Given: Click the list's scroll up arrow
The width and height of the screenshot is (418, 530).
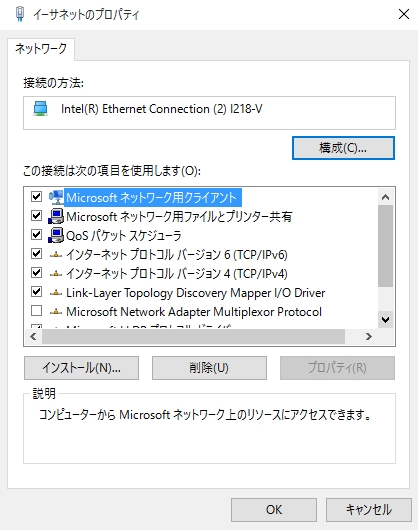Looking at the screenshot, I should click(x=386, y=197).
